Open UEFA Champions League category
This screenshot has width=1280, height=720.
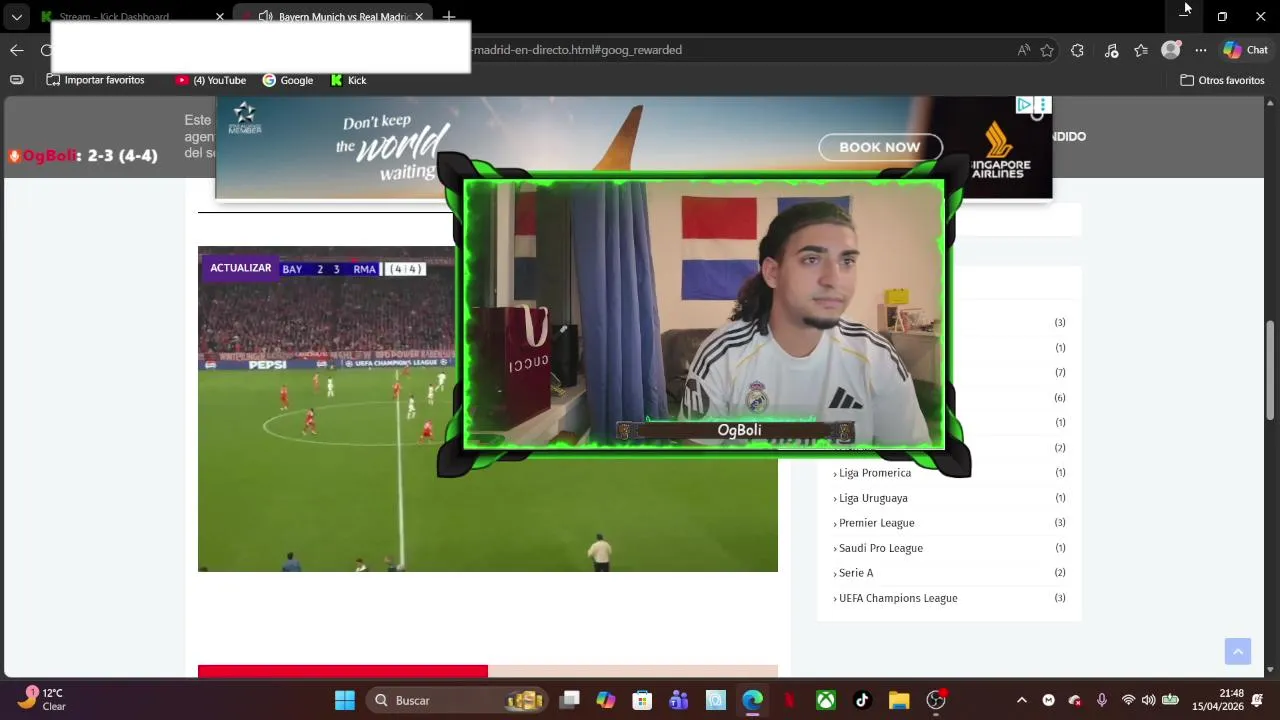(x=897, y=598)
